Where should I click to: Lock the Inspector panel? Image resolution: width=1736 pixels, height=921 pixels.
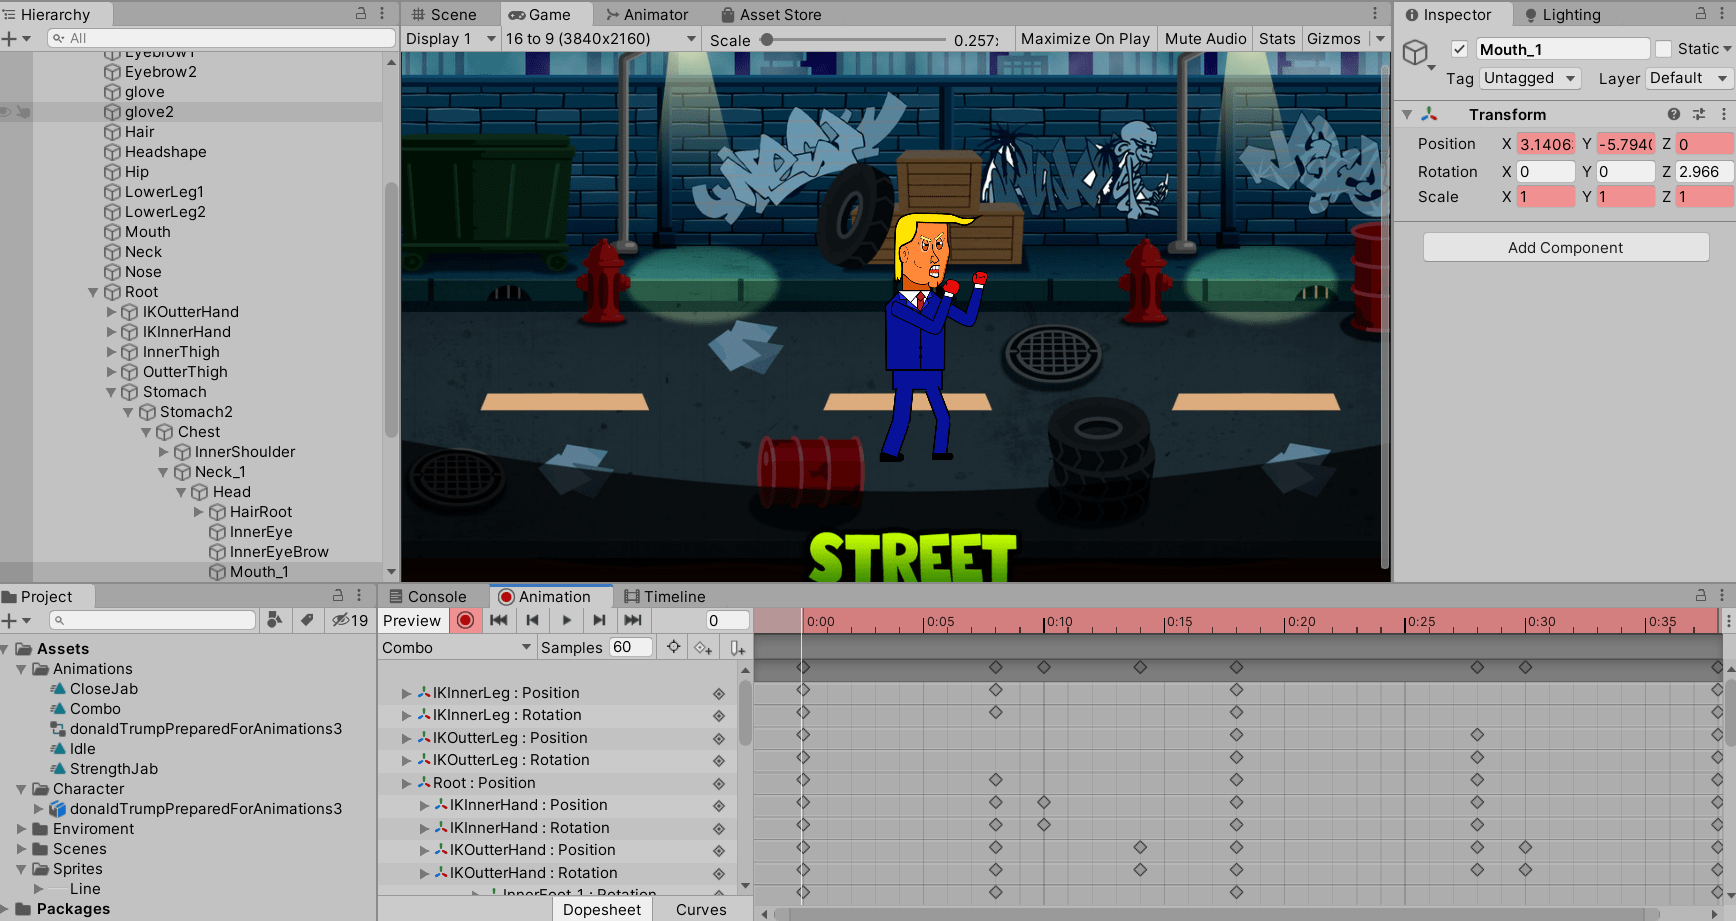[1701, 14]
